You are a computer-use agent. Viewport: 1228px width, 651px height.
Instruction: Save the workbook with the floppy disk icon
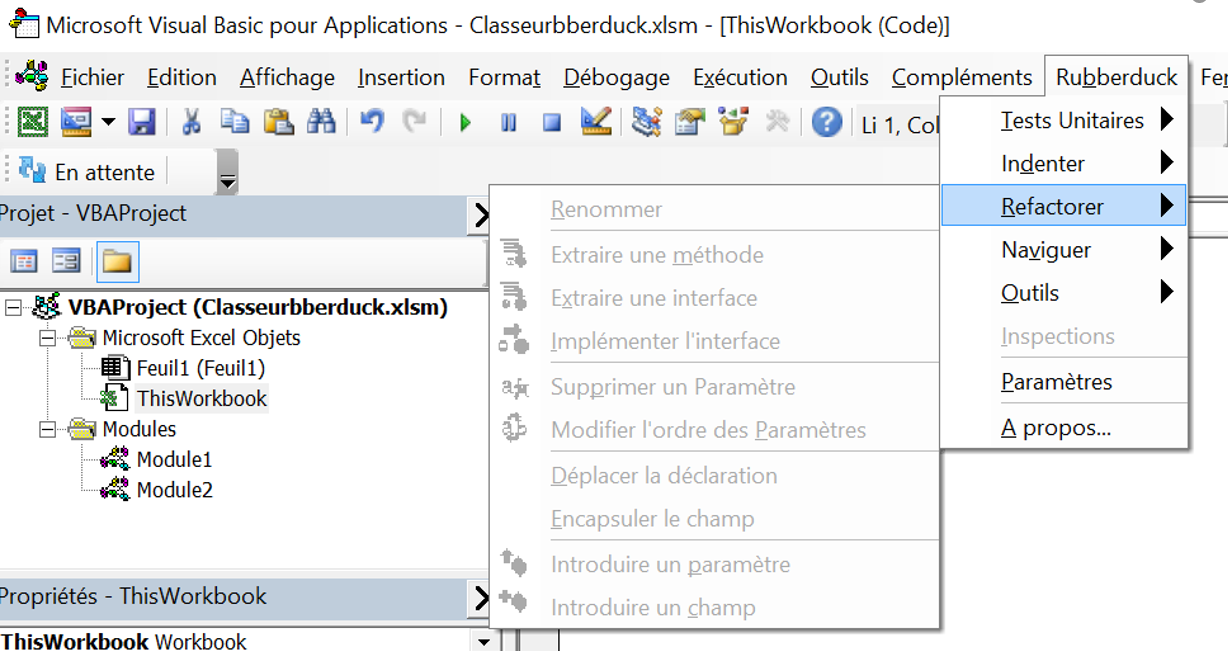pyautogui.click(x=142, y=122)
